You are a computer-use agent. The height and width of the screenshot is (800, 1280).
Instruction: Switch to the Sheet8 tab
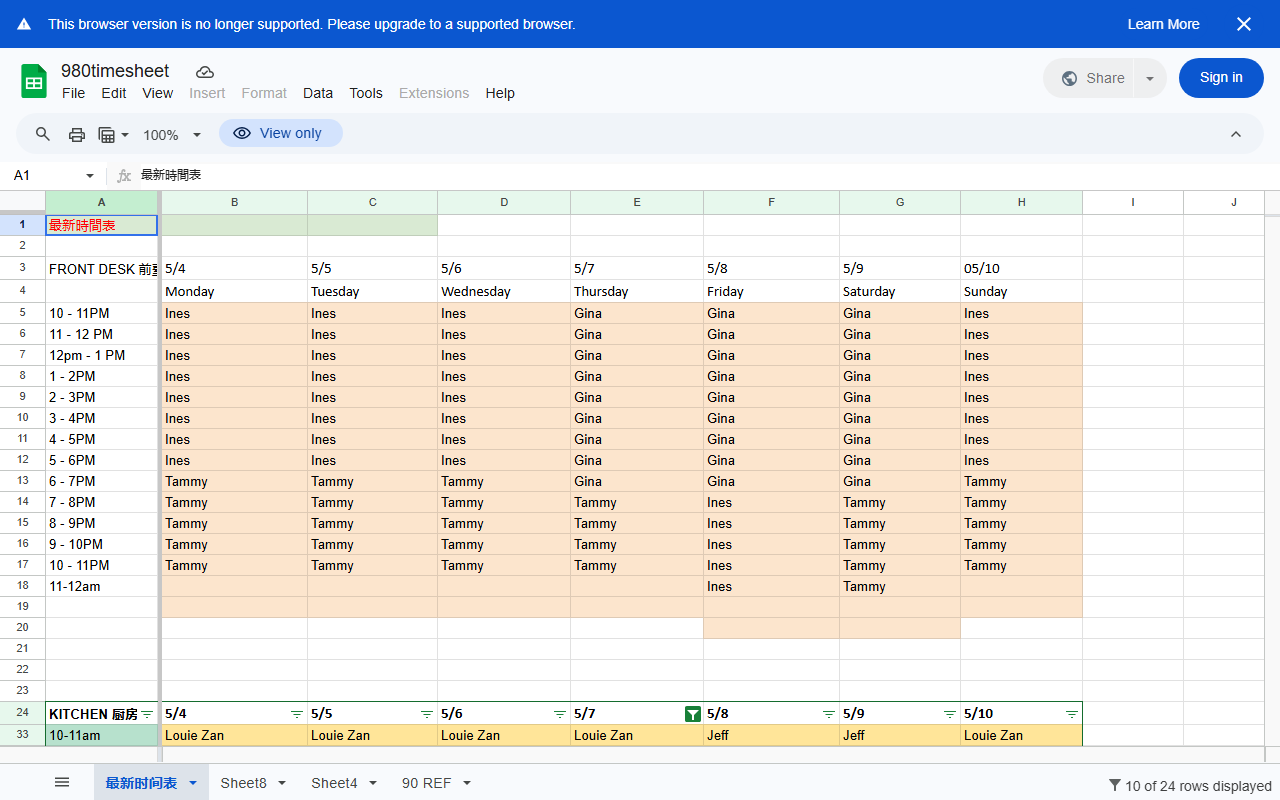(244, 783)
